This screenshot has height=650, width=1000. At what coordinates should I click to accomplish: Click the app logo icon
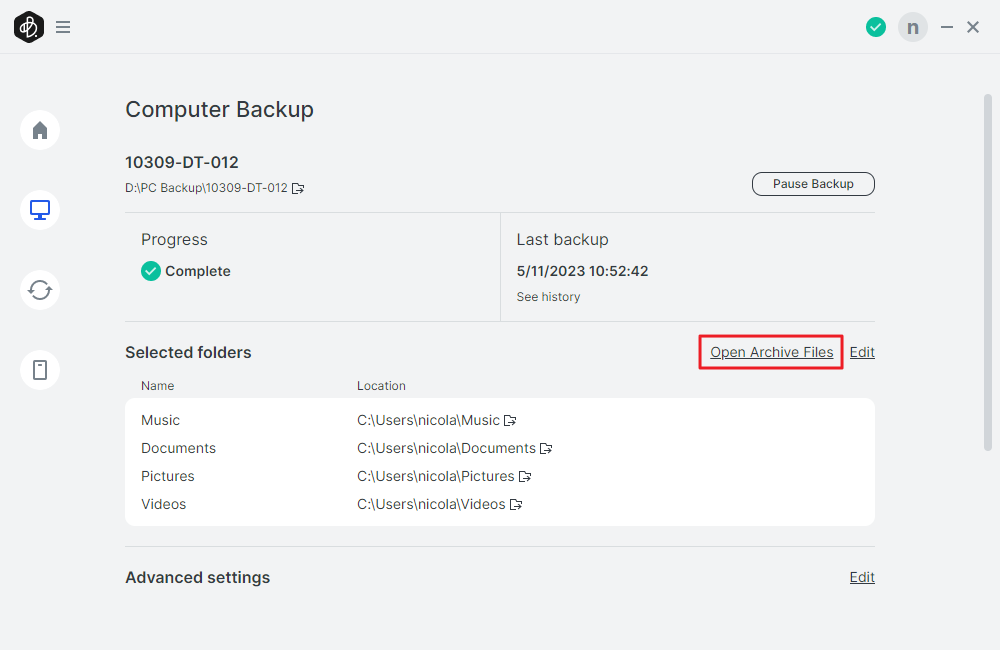[28, 27]
